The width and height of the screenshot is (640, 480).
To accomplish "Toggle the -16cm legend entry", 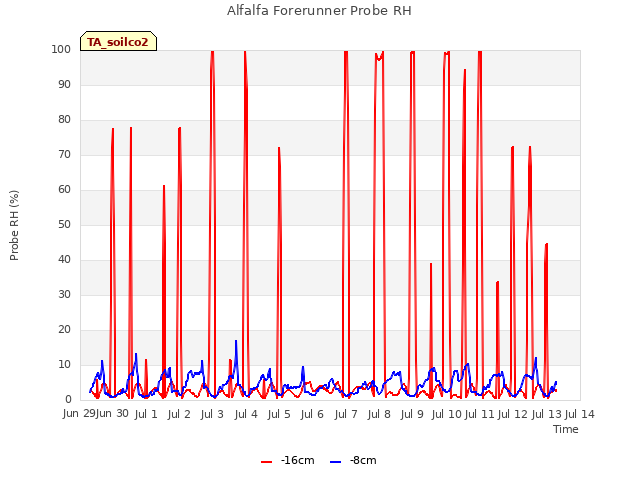I will pyautogui.click(x=288, y=460).
